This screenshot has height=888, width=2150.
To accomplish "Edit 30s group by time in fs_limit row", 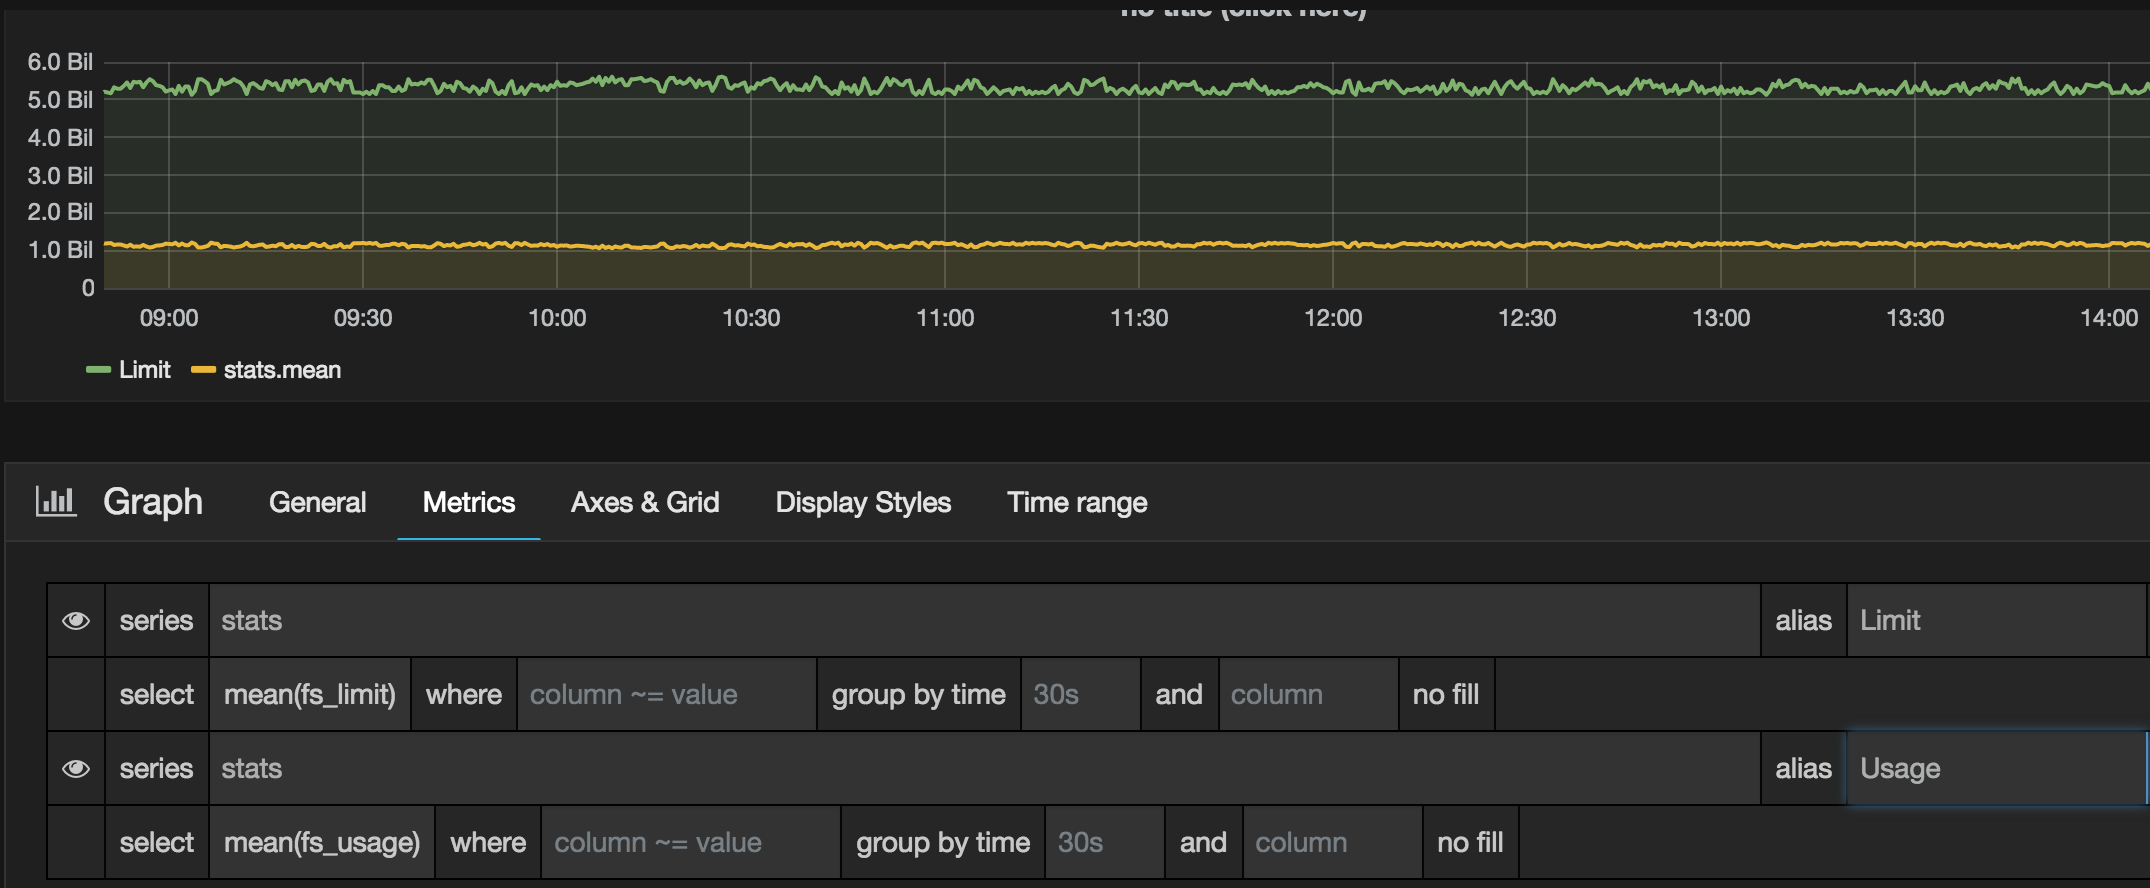I will [x=1080, y=695].
